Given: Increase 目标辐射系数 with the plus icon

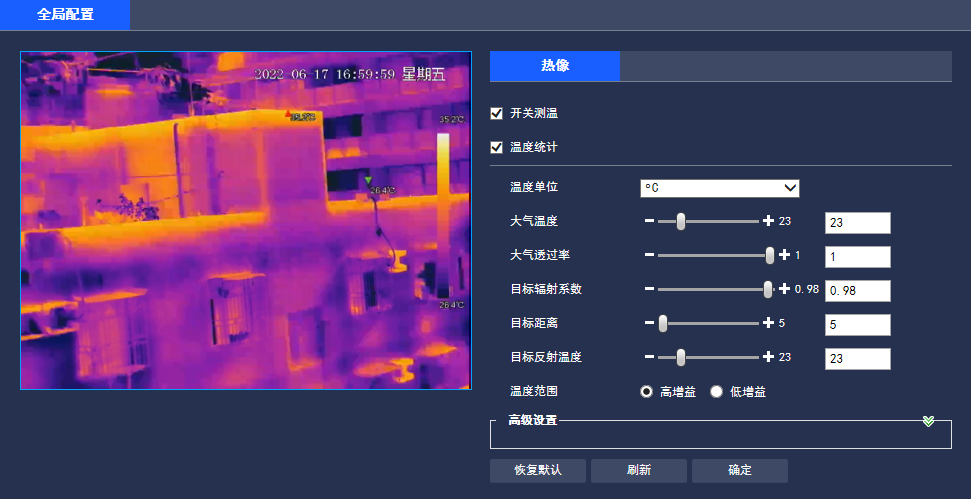Looking at the screenshot, I should tap(784, 289).
